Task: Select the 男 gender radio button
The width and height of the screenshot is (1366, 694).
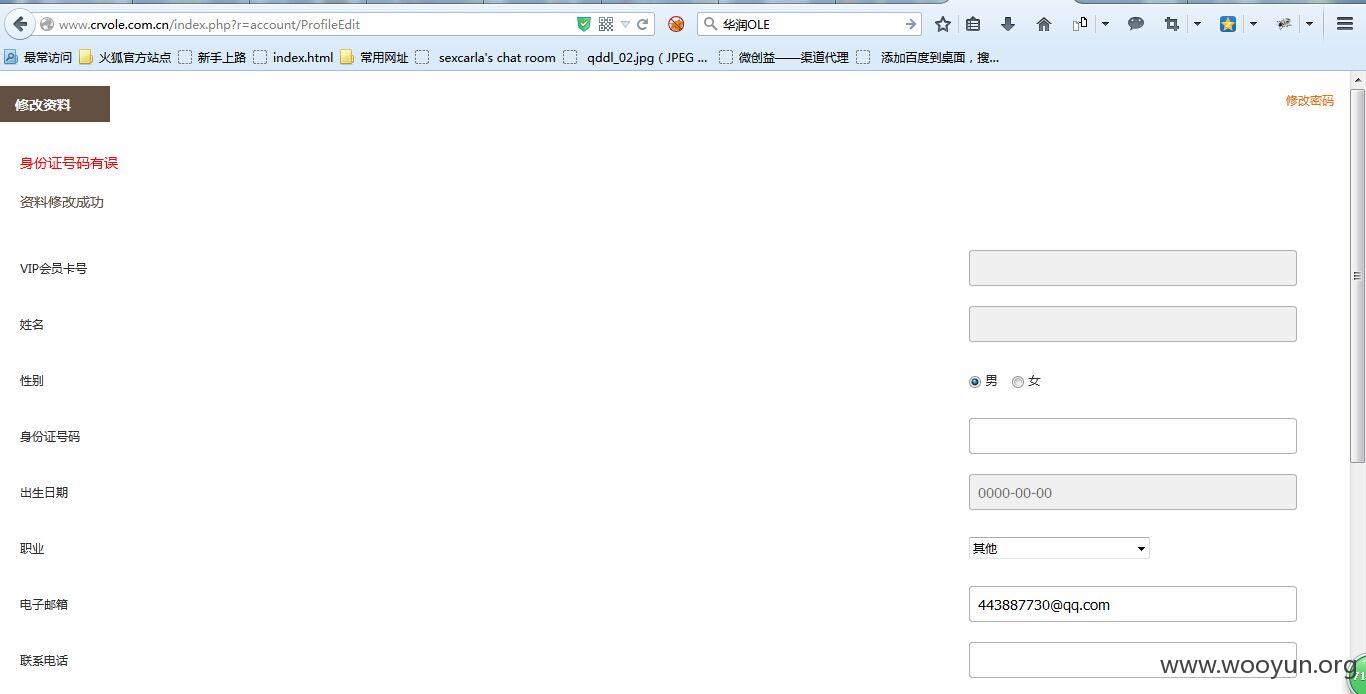Action: click(975, 382)
